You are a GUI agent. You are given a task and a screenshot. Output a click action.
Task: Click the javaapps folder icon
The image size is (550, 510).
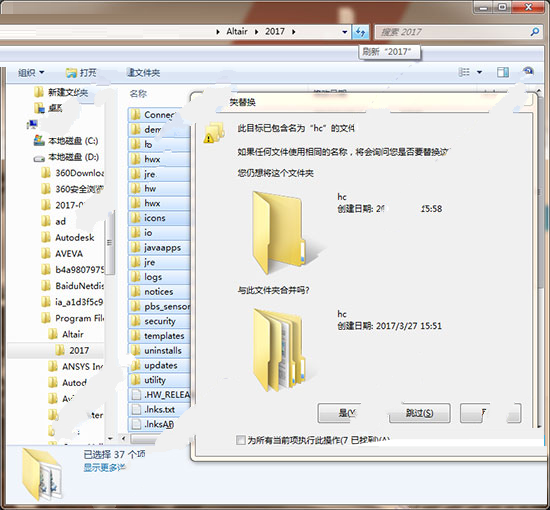[135, 248]
